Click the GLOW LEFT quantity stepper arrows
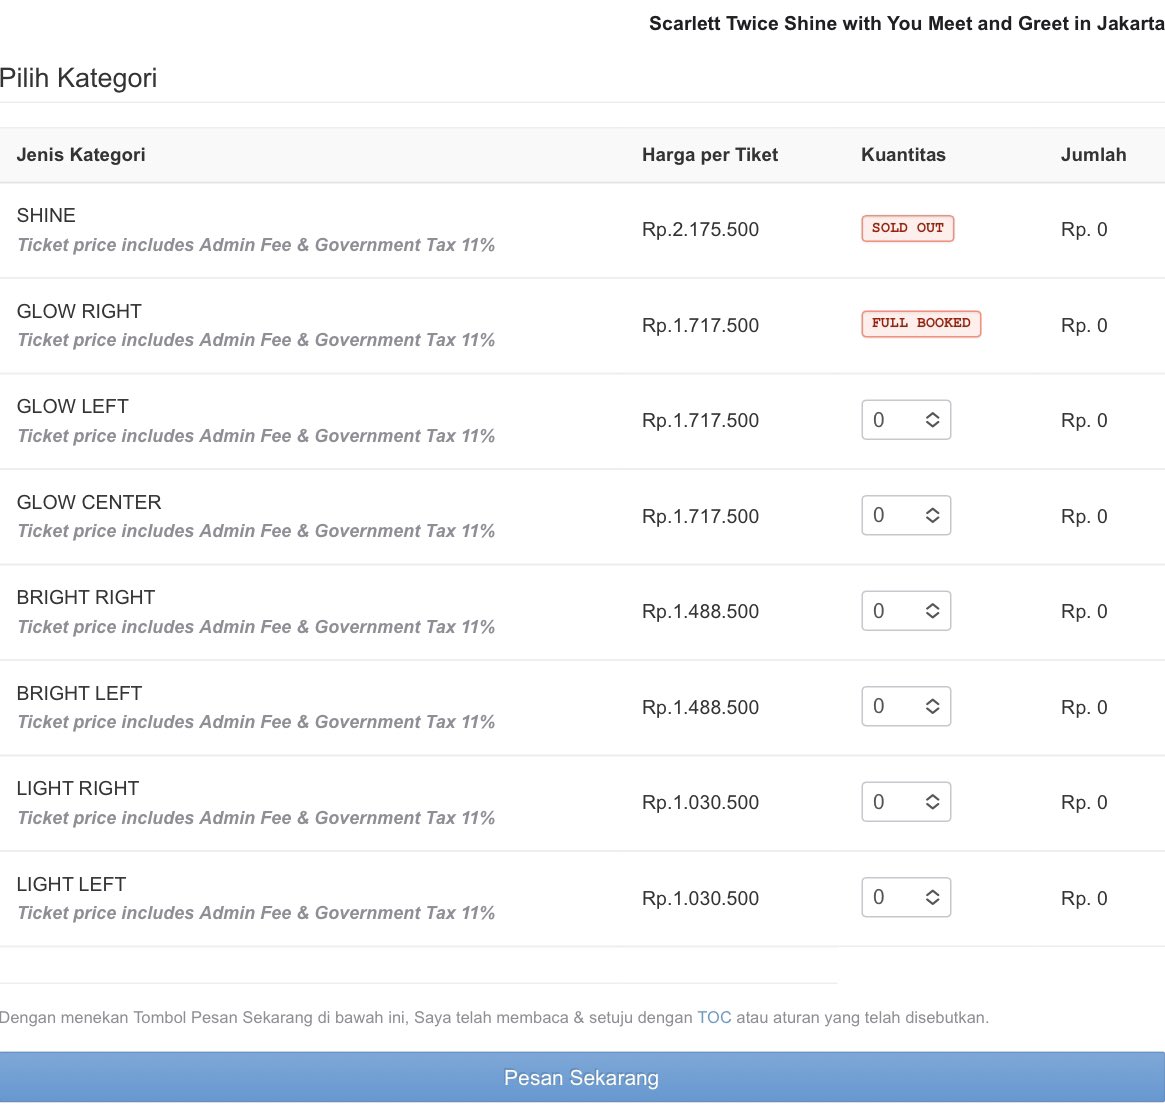Image resolution: width=1165 pixels, height=1108 pixels. (x=932, y=420)
